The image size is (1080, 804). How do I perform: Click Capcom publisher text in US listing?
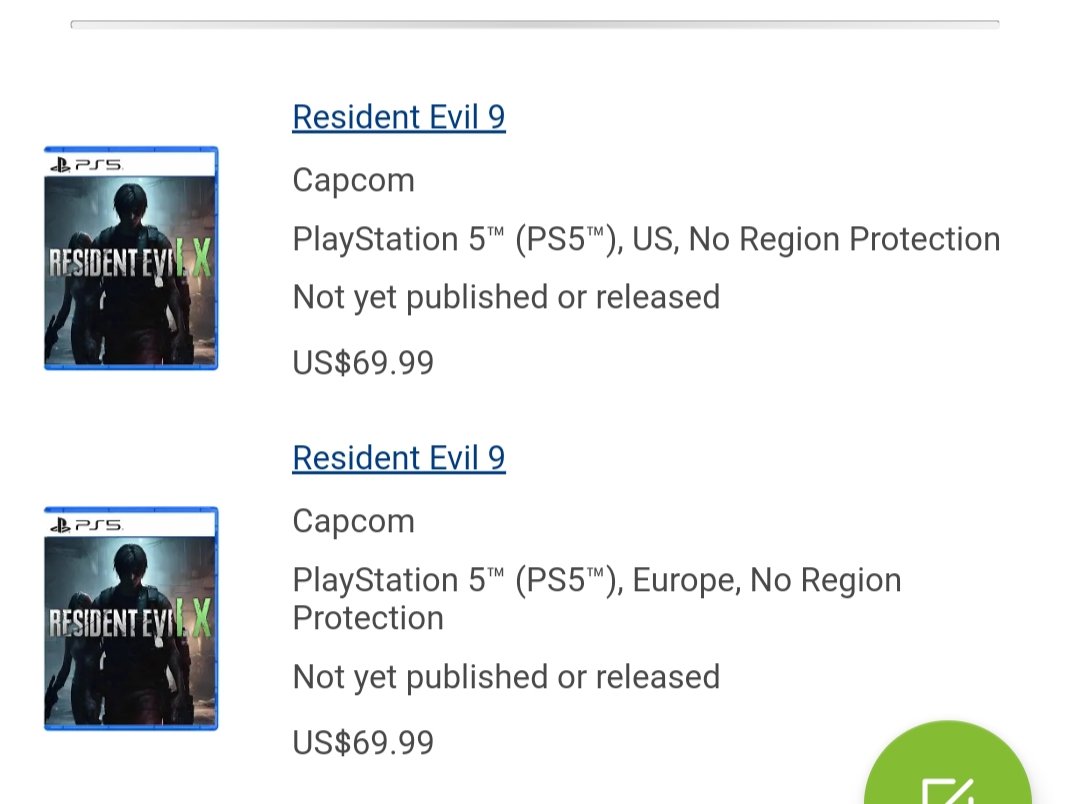[353, 181]
